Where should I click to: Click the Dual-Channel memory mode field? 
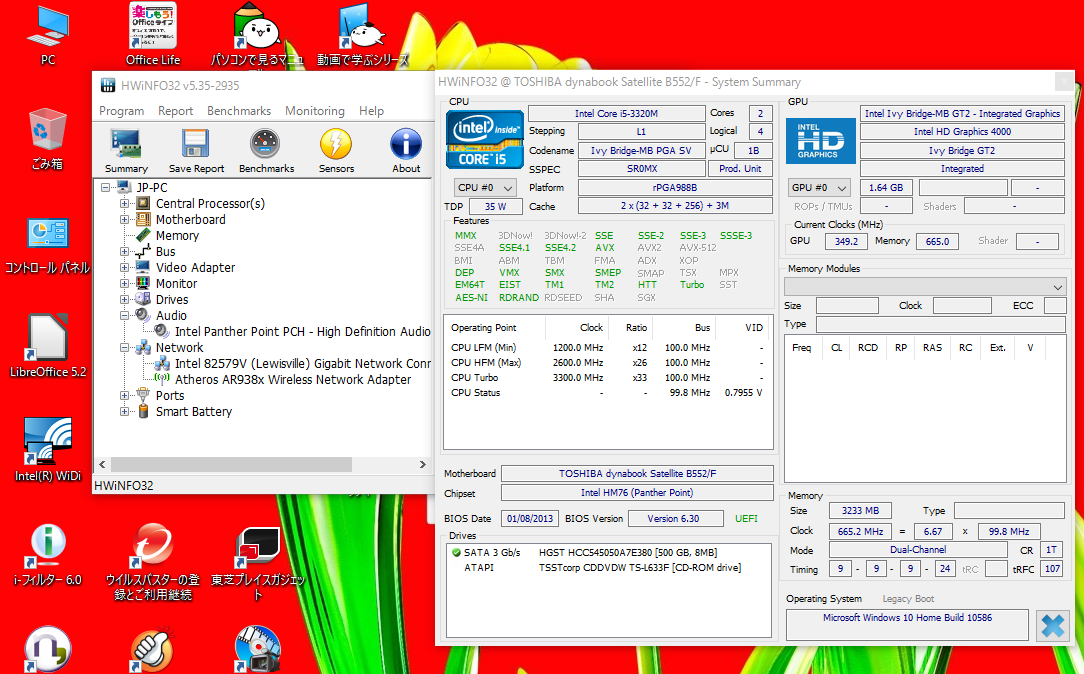(918, 550)
